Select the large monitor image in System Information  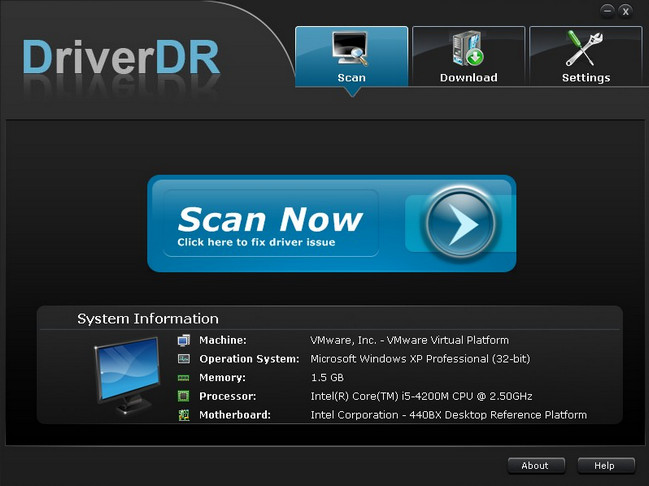click(x=126, y=374)
